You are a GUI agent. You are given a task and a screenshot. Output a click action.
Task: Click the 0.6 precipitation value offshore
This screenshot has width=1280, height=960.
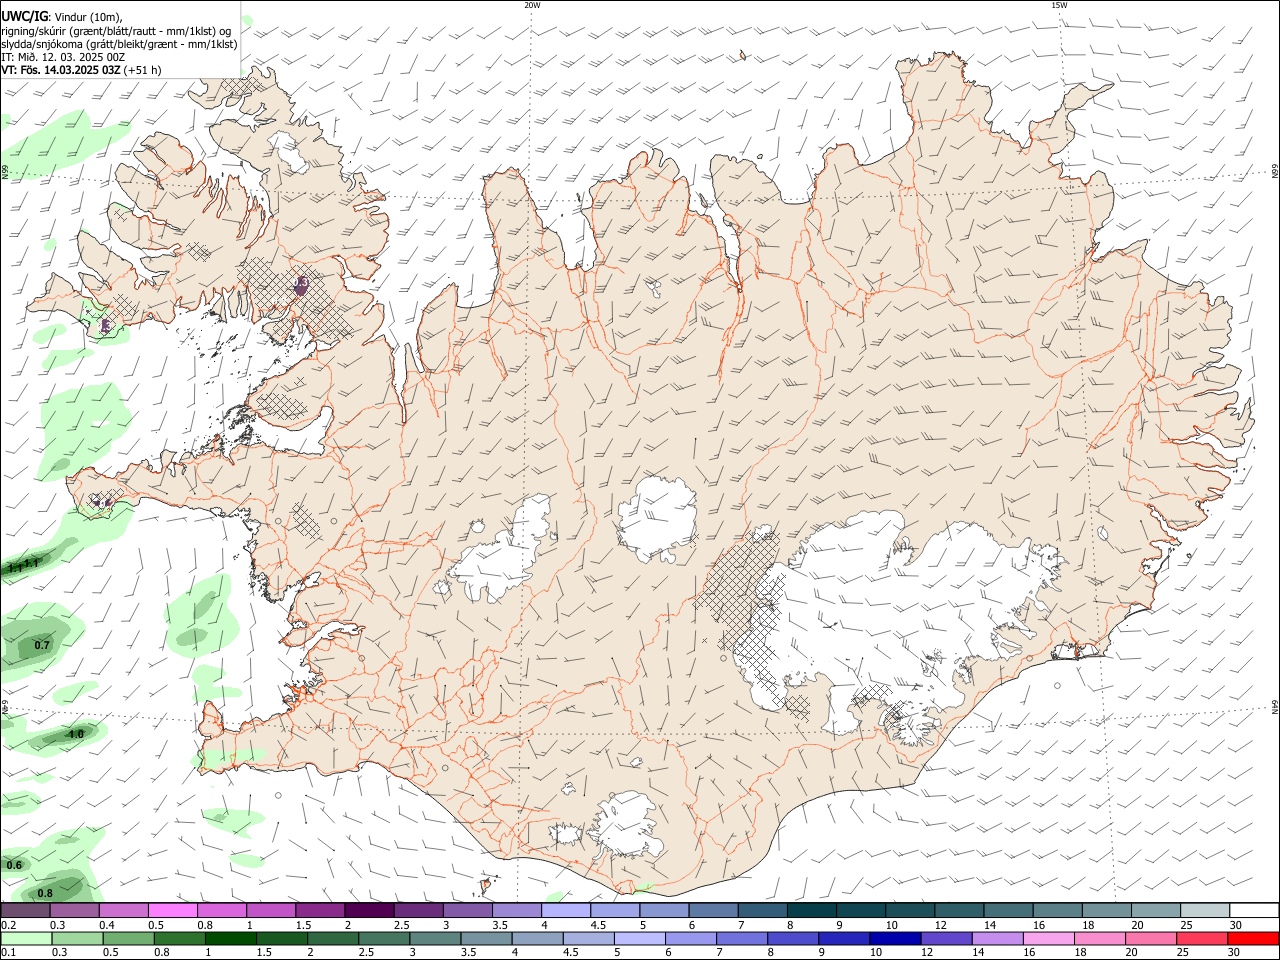point(14,865)
